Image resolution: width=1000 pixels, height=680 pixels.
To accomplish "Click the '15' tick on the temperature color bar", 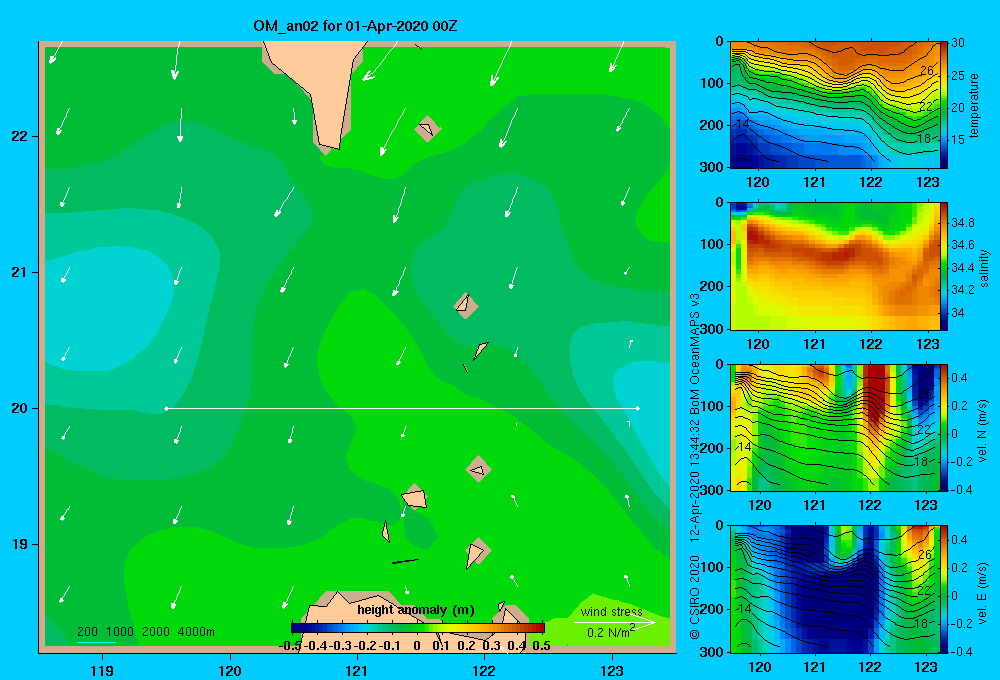I will coord(957,140).
